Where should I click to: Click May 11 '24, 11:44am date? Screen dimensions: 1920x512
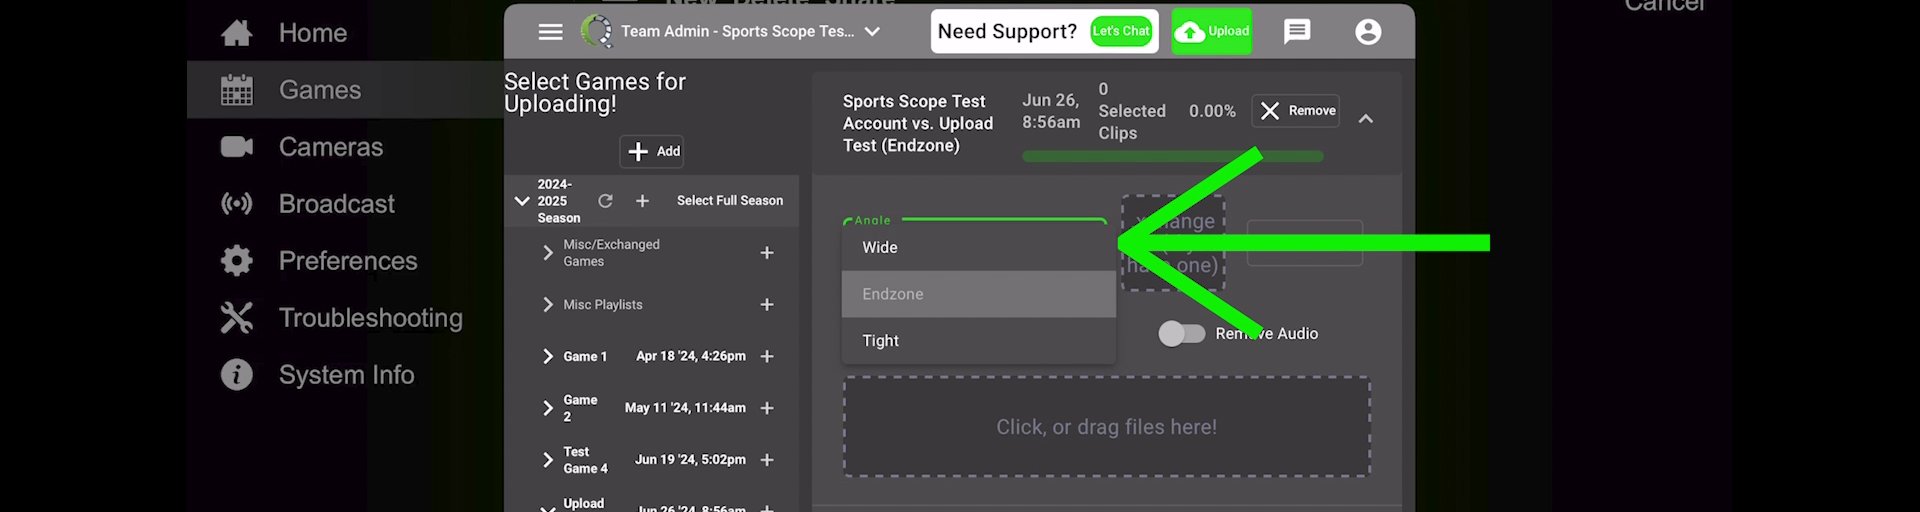(x=685, y=408)
